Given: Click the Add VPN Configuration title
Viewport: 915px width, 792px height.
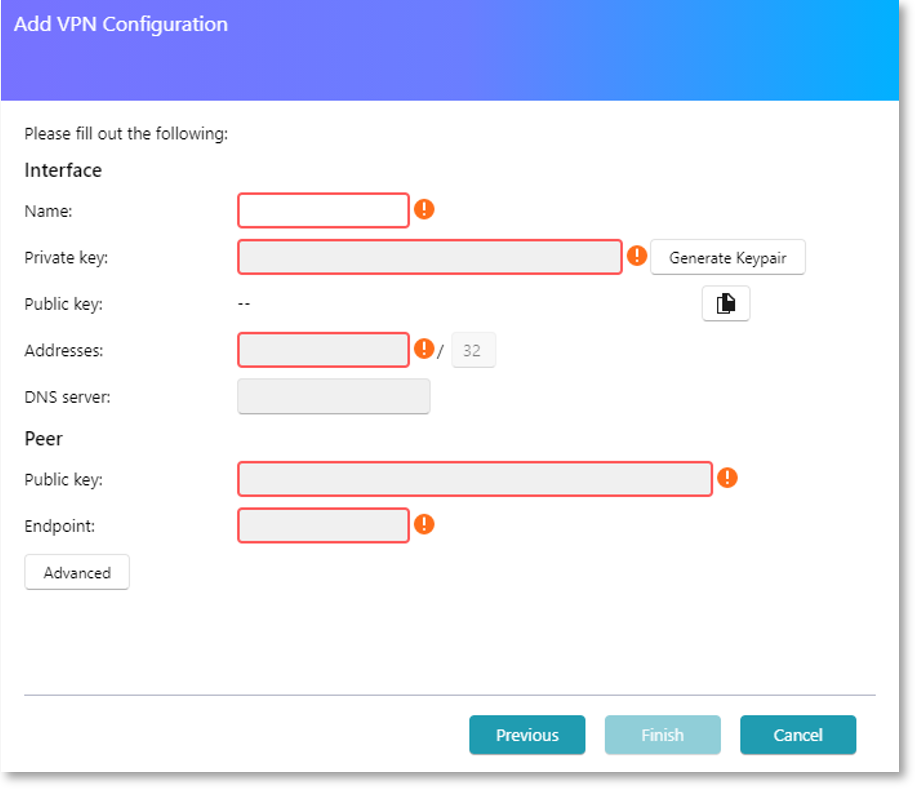Looking at the screenshot, I should (x=121, y=25).
